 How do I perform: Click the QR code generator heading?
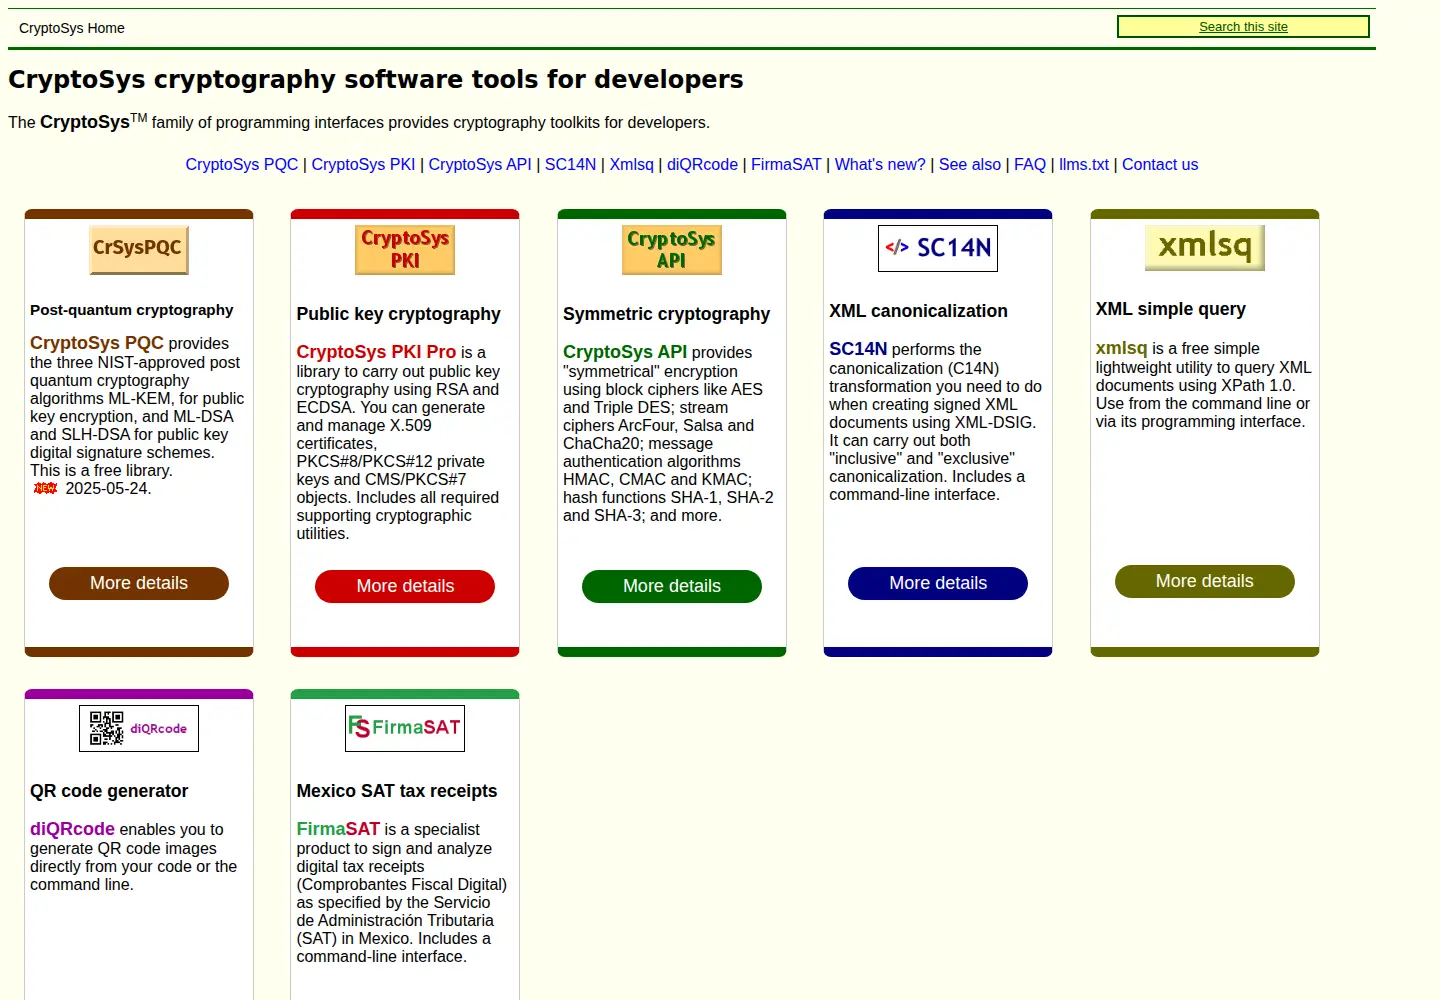pyautogui.click(x=109, y=791)
